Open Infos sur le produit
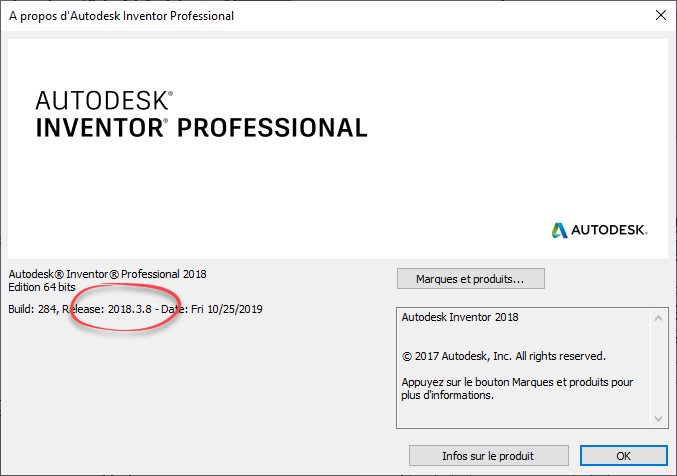Image resolution: width=677 pixels, height=476 pixels. click(488, 456)
